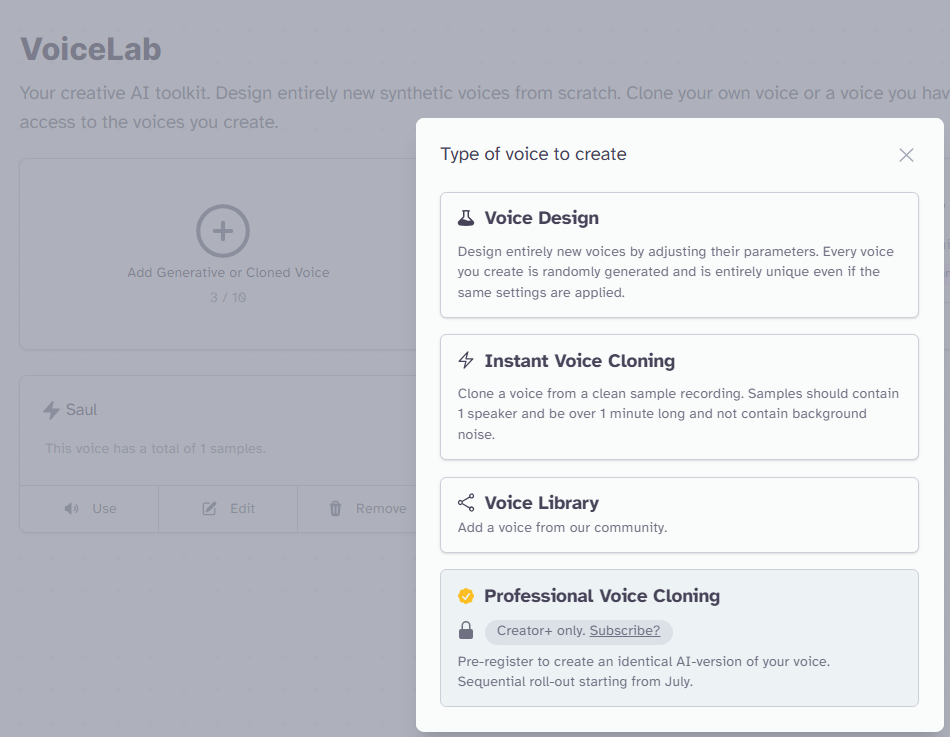This screenshot has height=737, width=950.
Task: Click the speaker icon in Use button
Action: pos(71,509)
